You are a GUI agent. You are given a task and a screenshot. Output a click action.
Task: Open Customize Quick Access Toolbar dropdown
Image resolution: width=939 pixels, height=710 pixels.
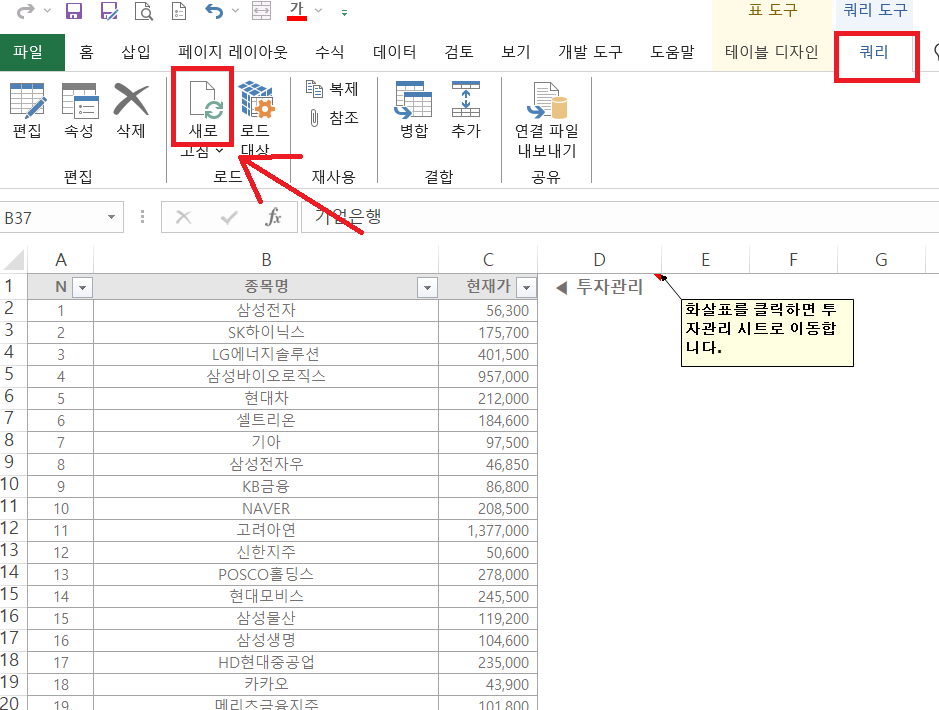(x=344, y=12)
